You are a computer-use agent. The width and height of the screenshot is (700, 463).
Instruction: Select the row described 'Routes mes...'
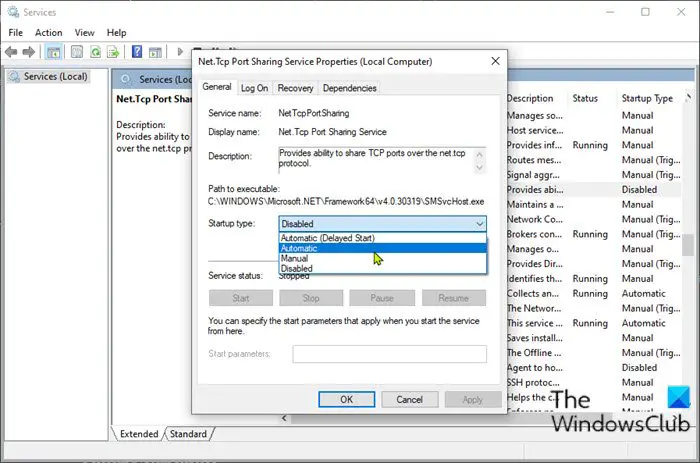[594, 160]
